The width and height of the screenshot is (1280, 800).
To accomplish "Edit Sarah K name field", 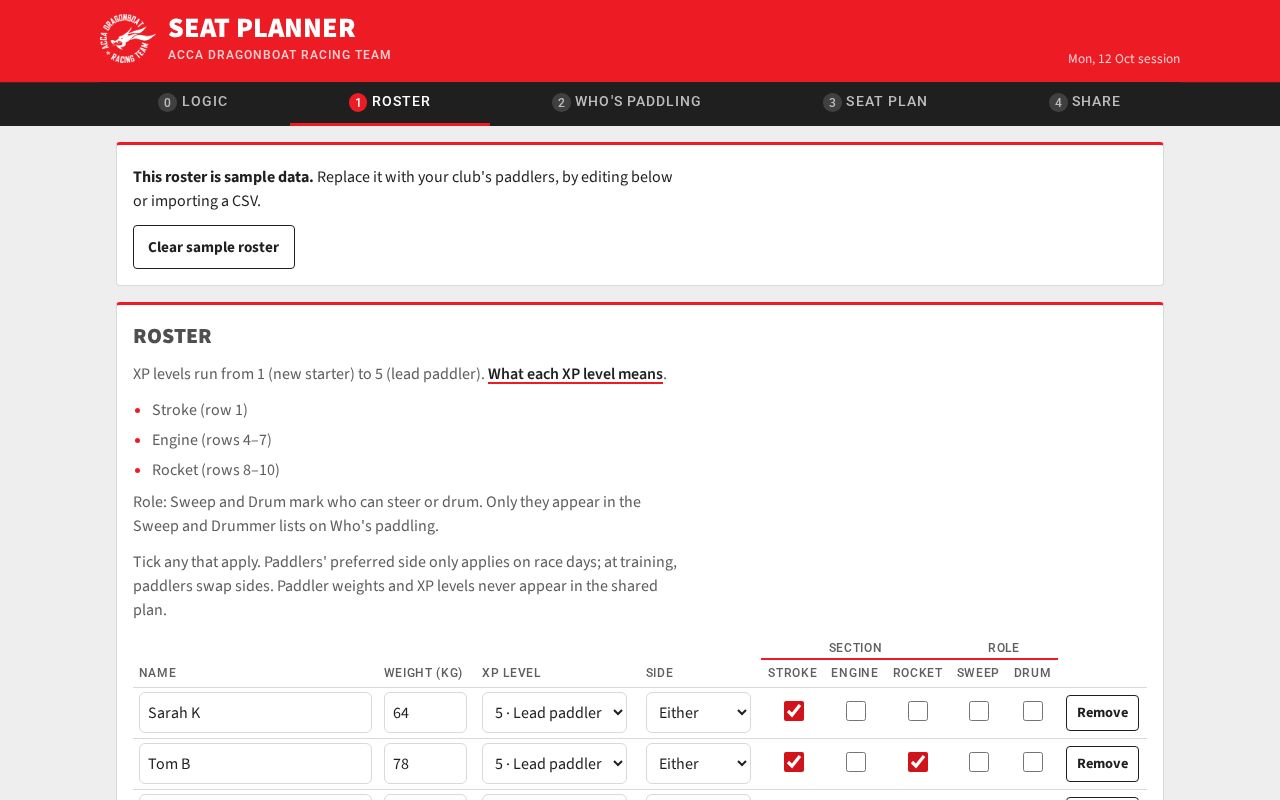I will click(255, 713).
